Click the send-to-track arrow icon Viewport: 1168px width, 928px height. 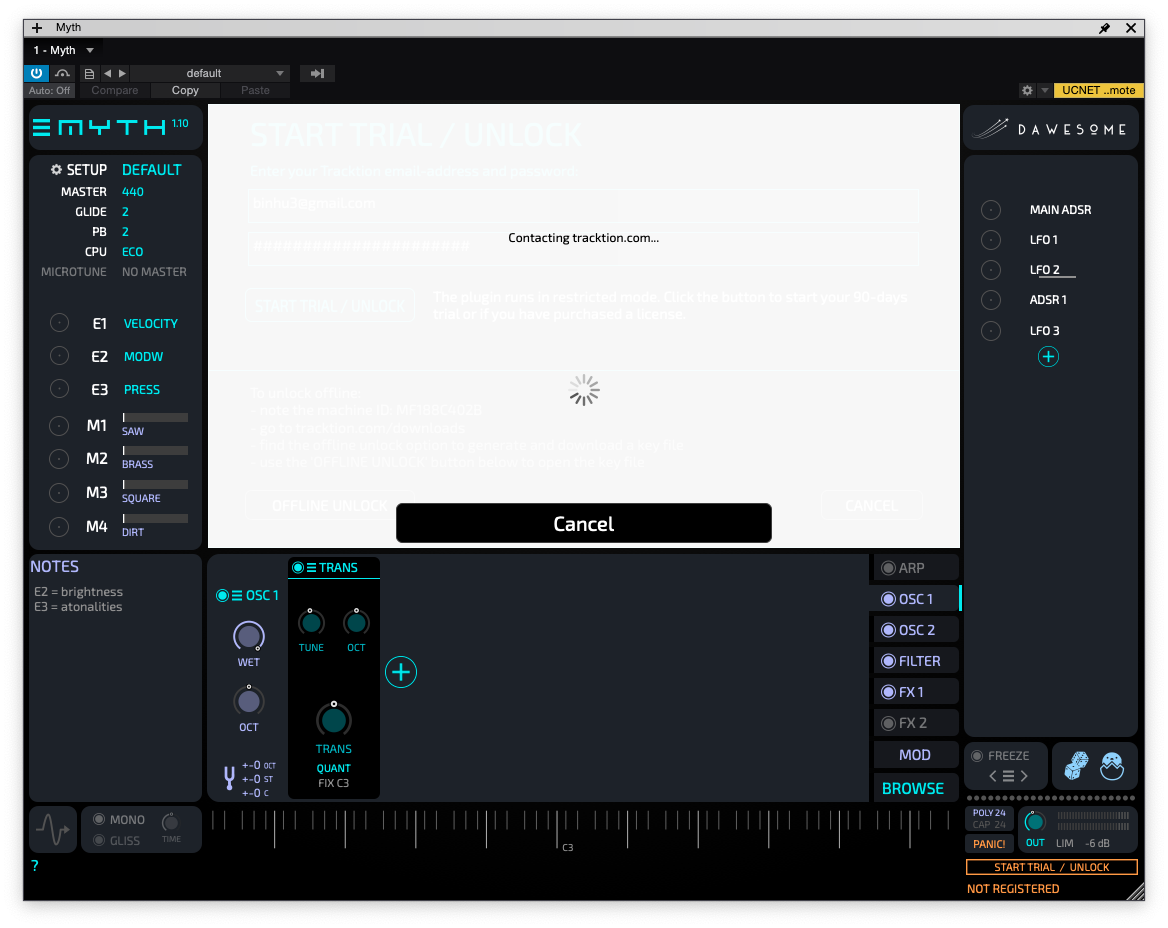[317, 73]
